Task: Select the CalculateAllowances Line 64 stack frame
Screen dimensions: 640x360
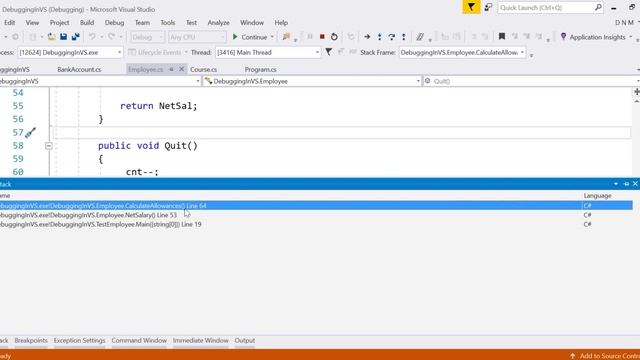Action: click(x=316, y=206)
